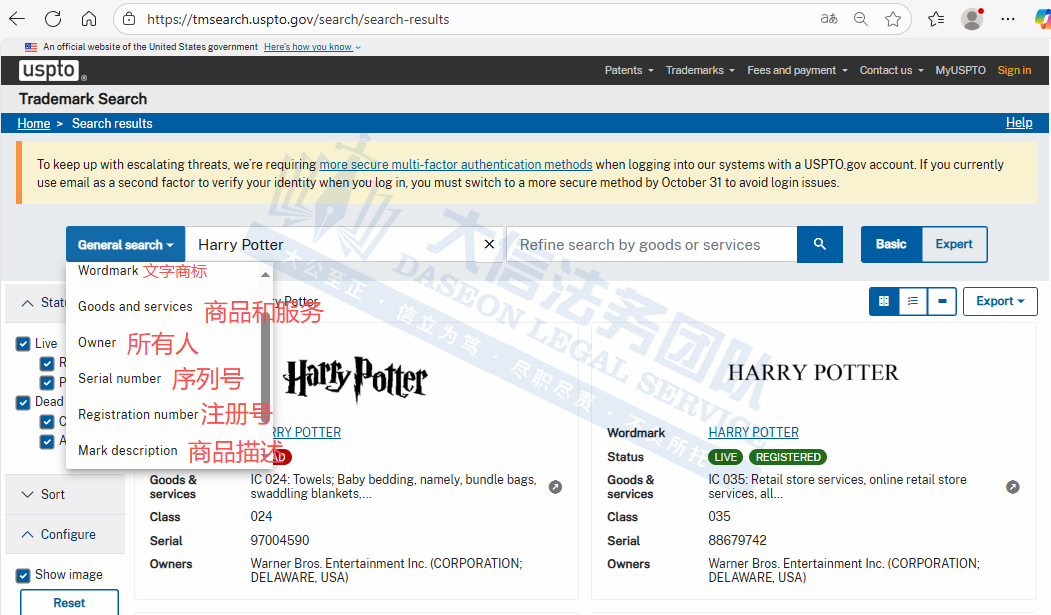Choose Serial number search option
Viewport: 1051px width, 615px height.
pyautogui.click(x=119, y=379)
